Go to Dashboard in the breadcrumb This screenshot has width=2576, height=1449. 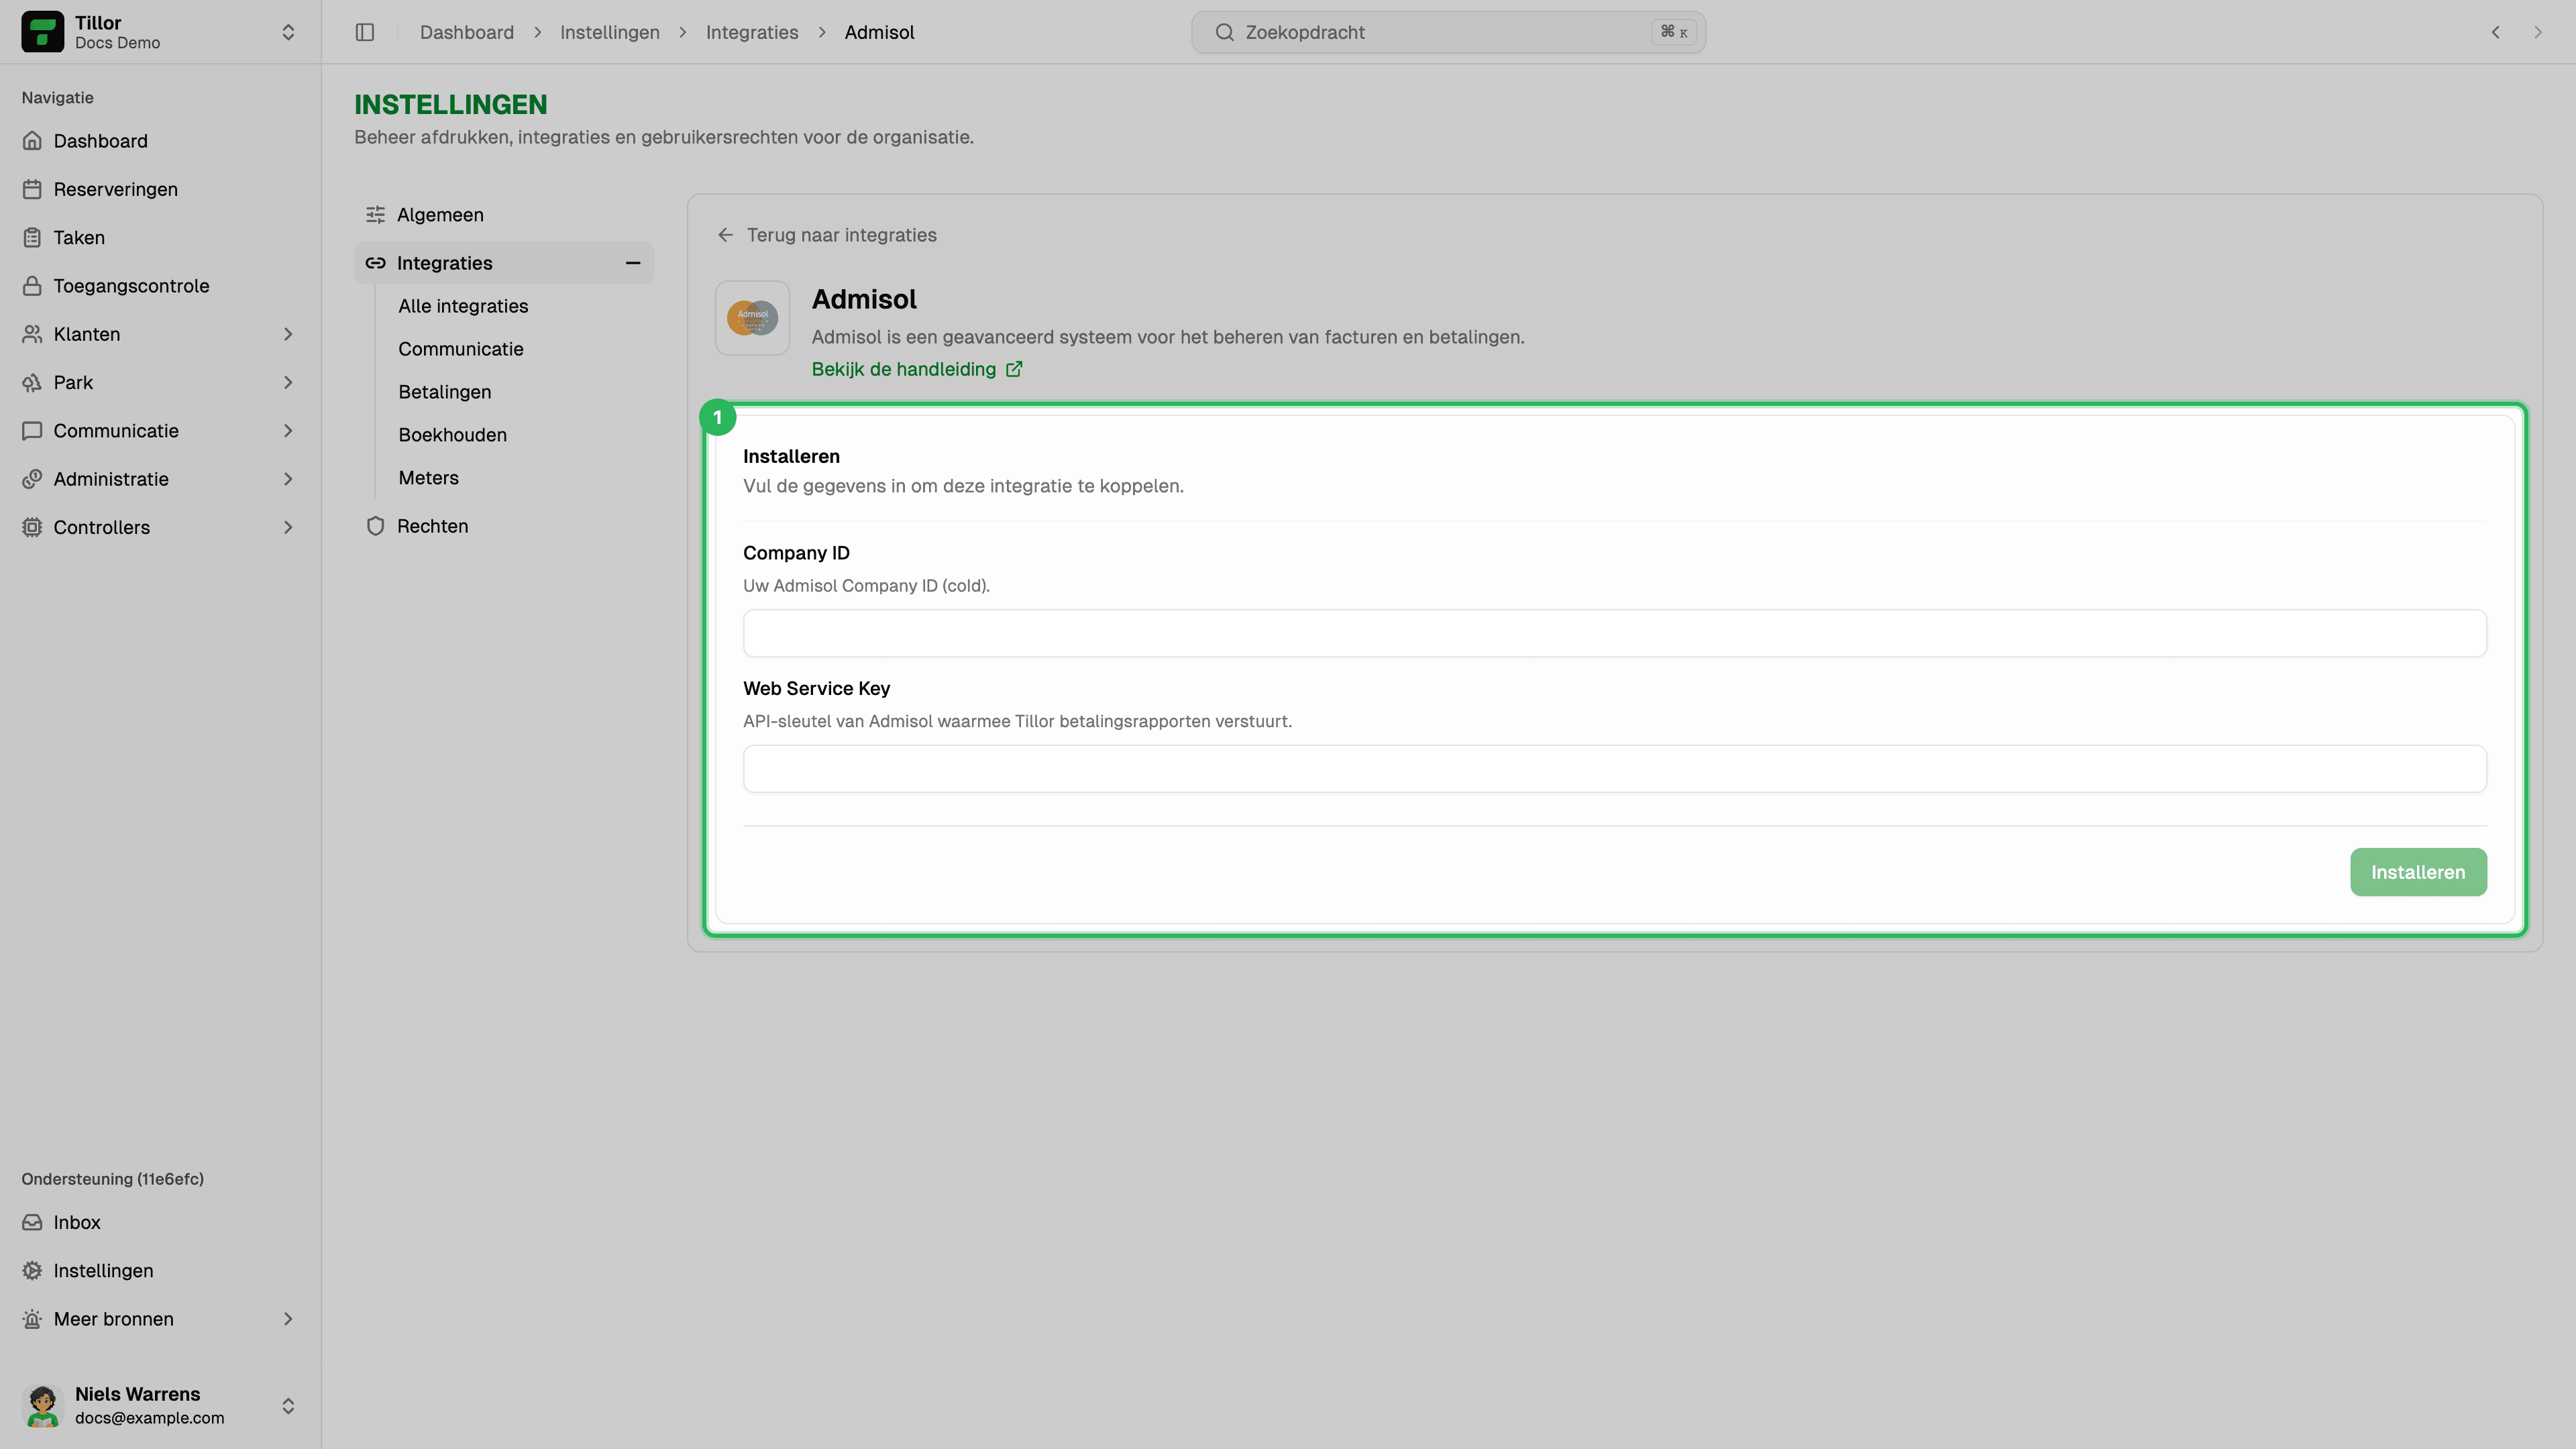click(467, 32)
